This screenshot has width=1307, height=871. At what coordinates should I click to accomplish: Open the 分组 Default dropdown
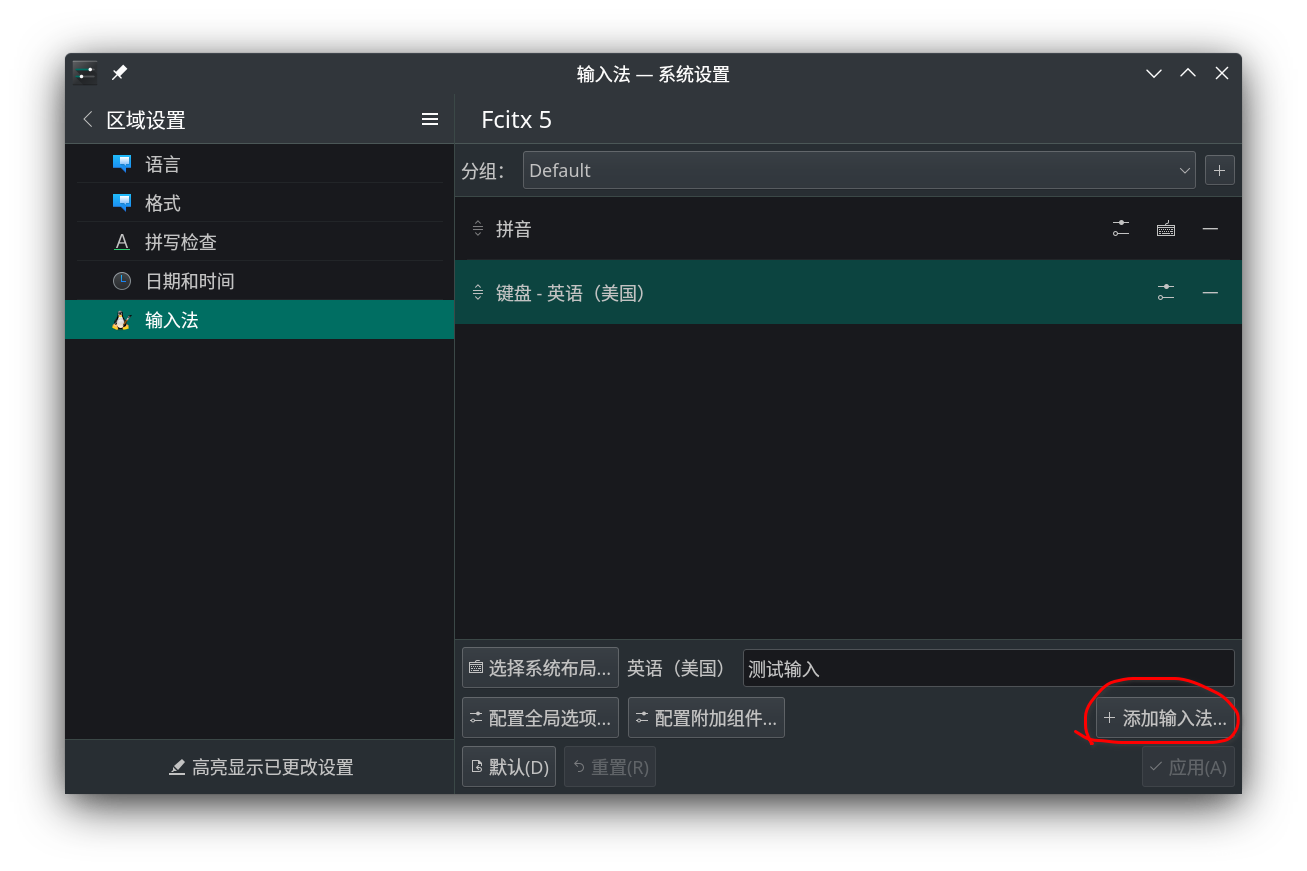pyautogui.click(x=859, y=170)
